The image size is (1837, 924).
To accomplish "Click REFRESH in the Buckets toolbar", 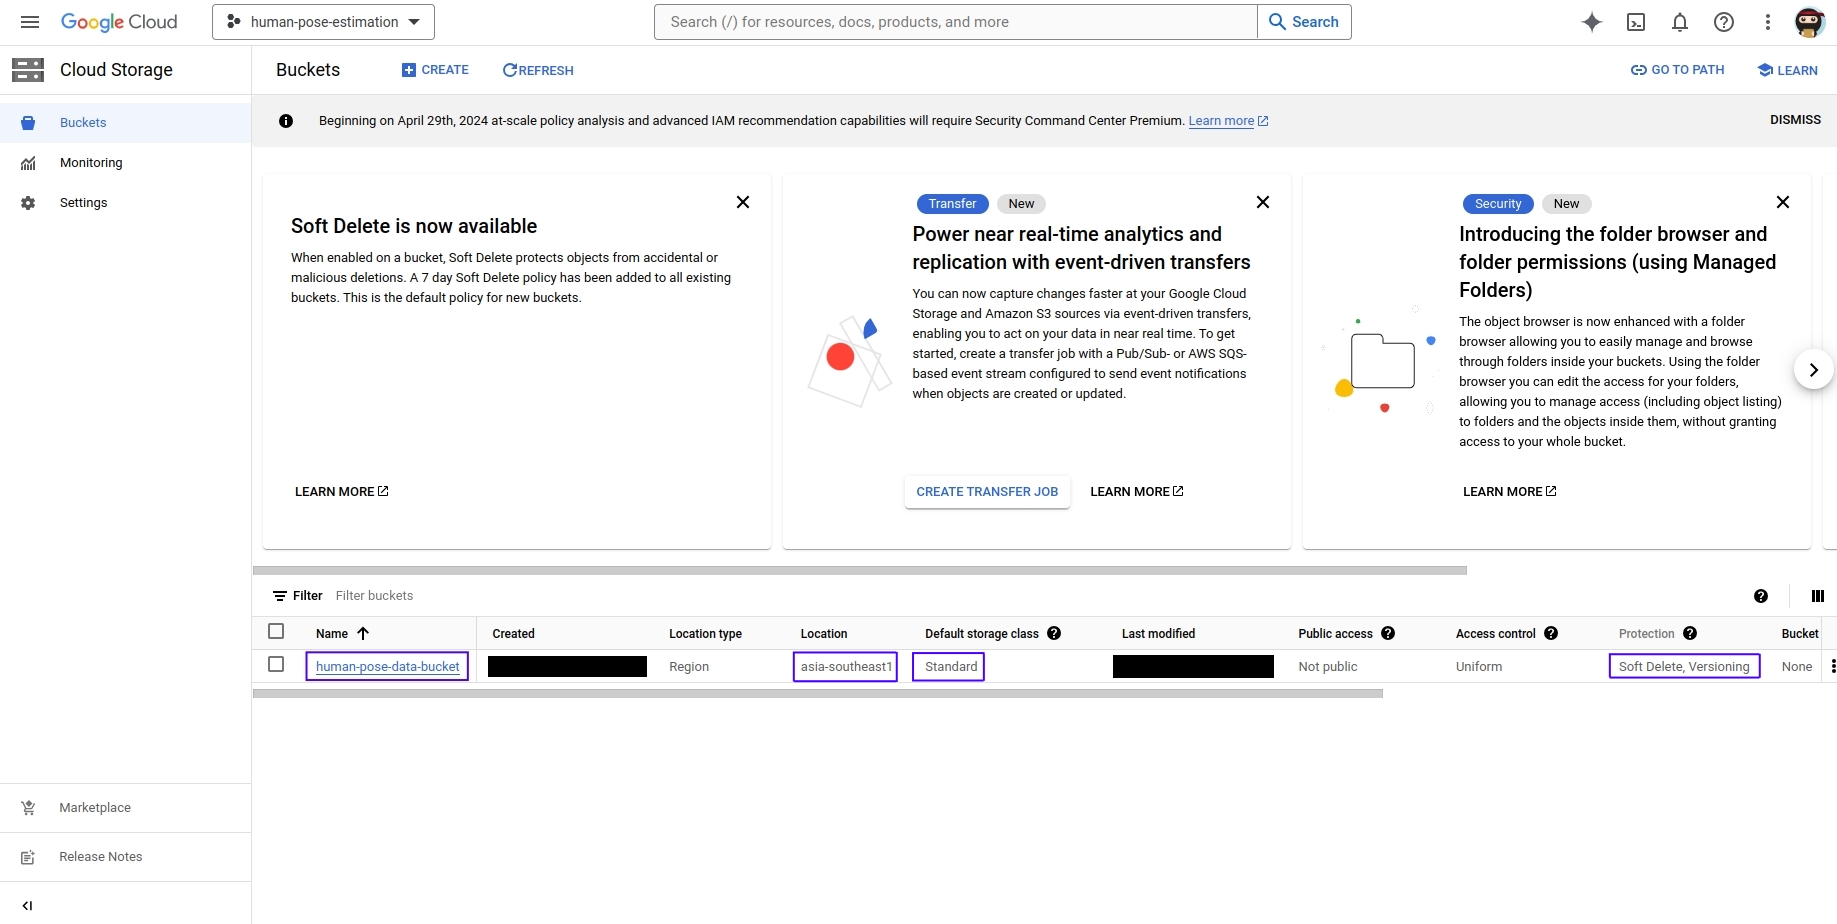I will pos(538,70).
